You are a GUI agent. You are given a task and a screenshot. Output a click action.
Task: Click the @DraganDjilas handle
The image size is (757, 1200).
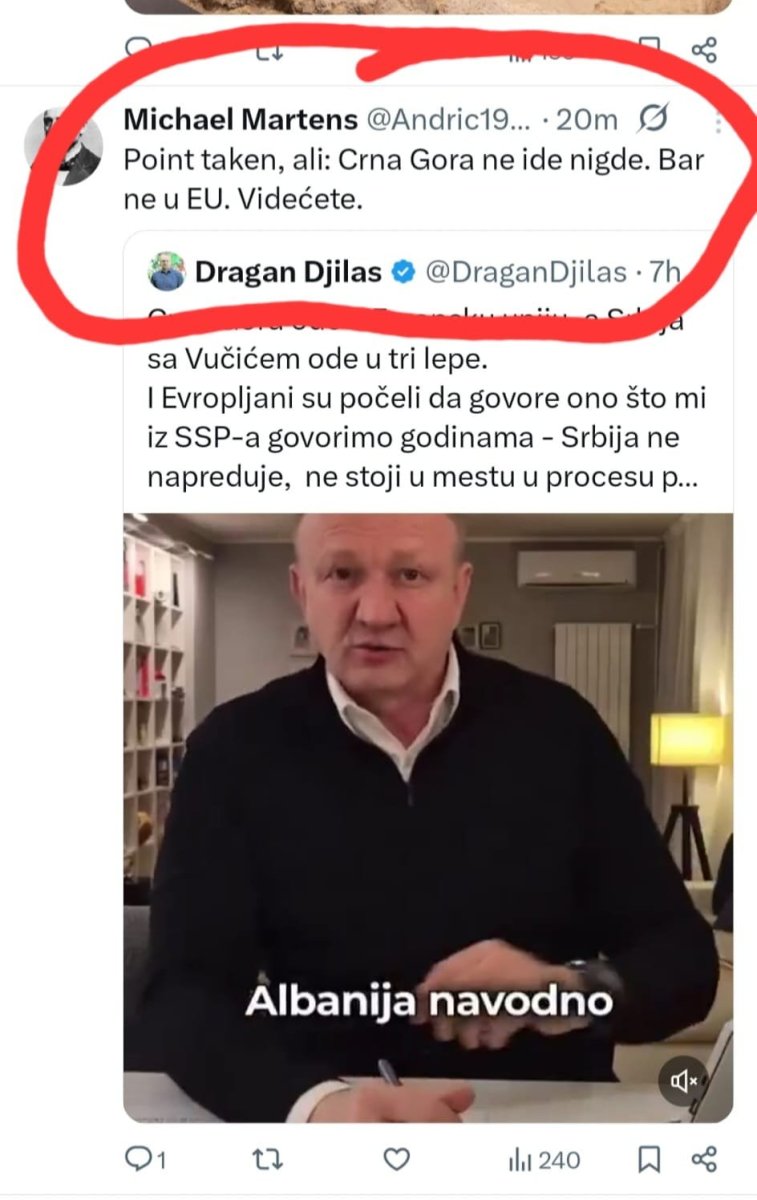coord(527,272)
